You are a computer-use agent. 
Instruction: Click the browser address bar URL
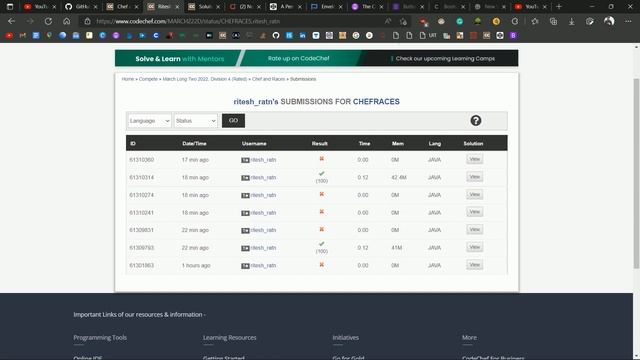coord(188,21)
